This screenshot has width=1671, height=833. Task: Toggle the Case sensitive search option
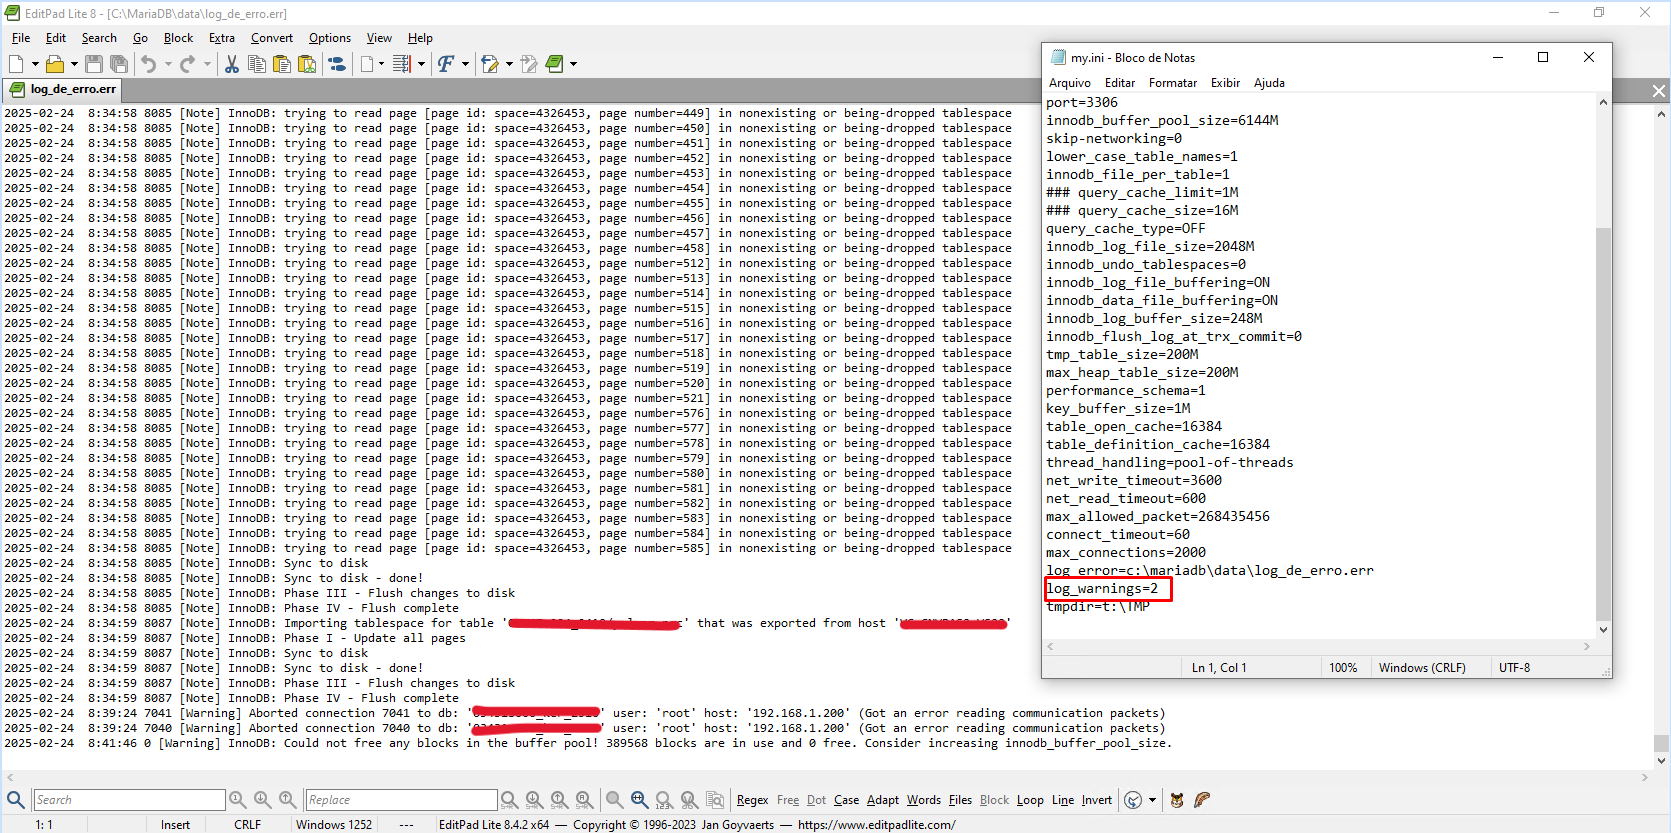846,800
